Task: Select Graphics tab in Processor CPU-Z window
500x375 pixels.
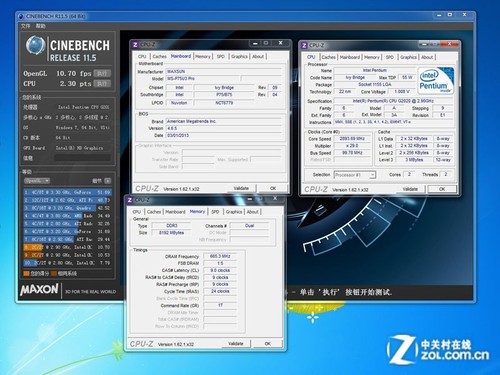Action: (x=408, y=57)
